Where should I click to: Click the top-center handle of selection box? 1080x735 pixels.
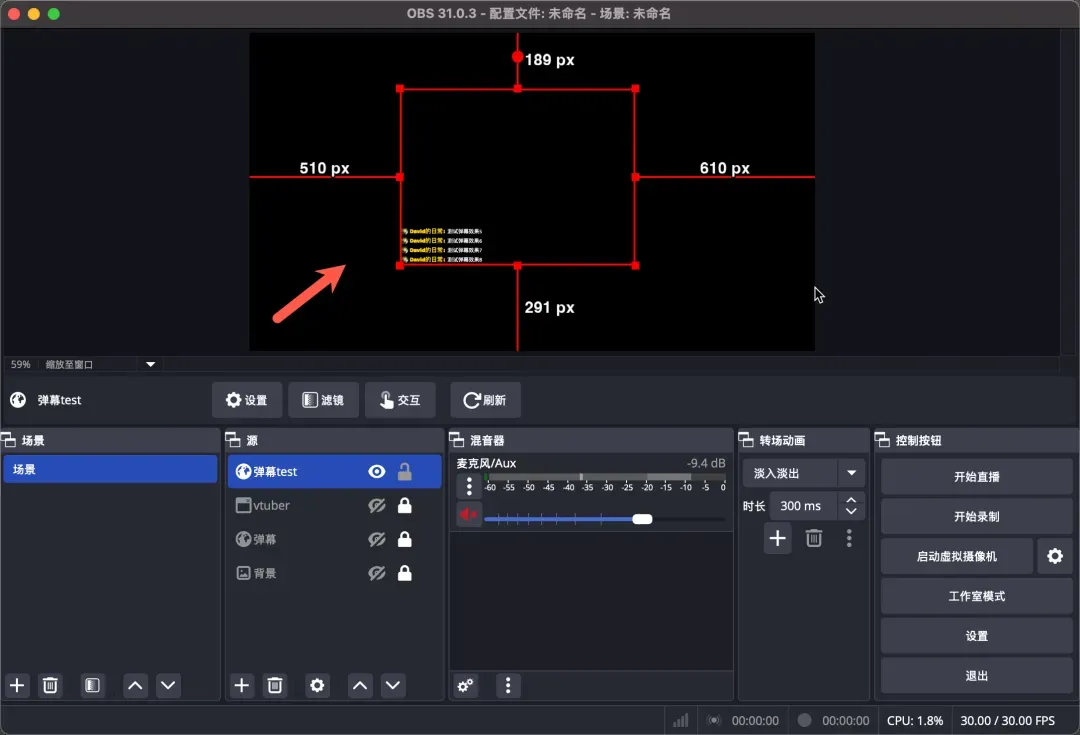(x=517, y=89)
